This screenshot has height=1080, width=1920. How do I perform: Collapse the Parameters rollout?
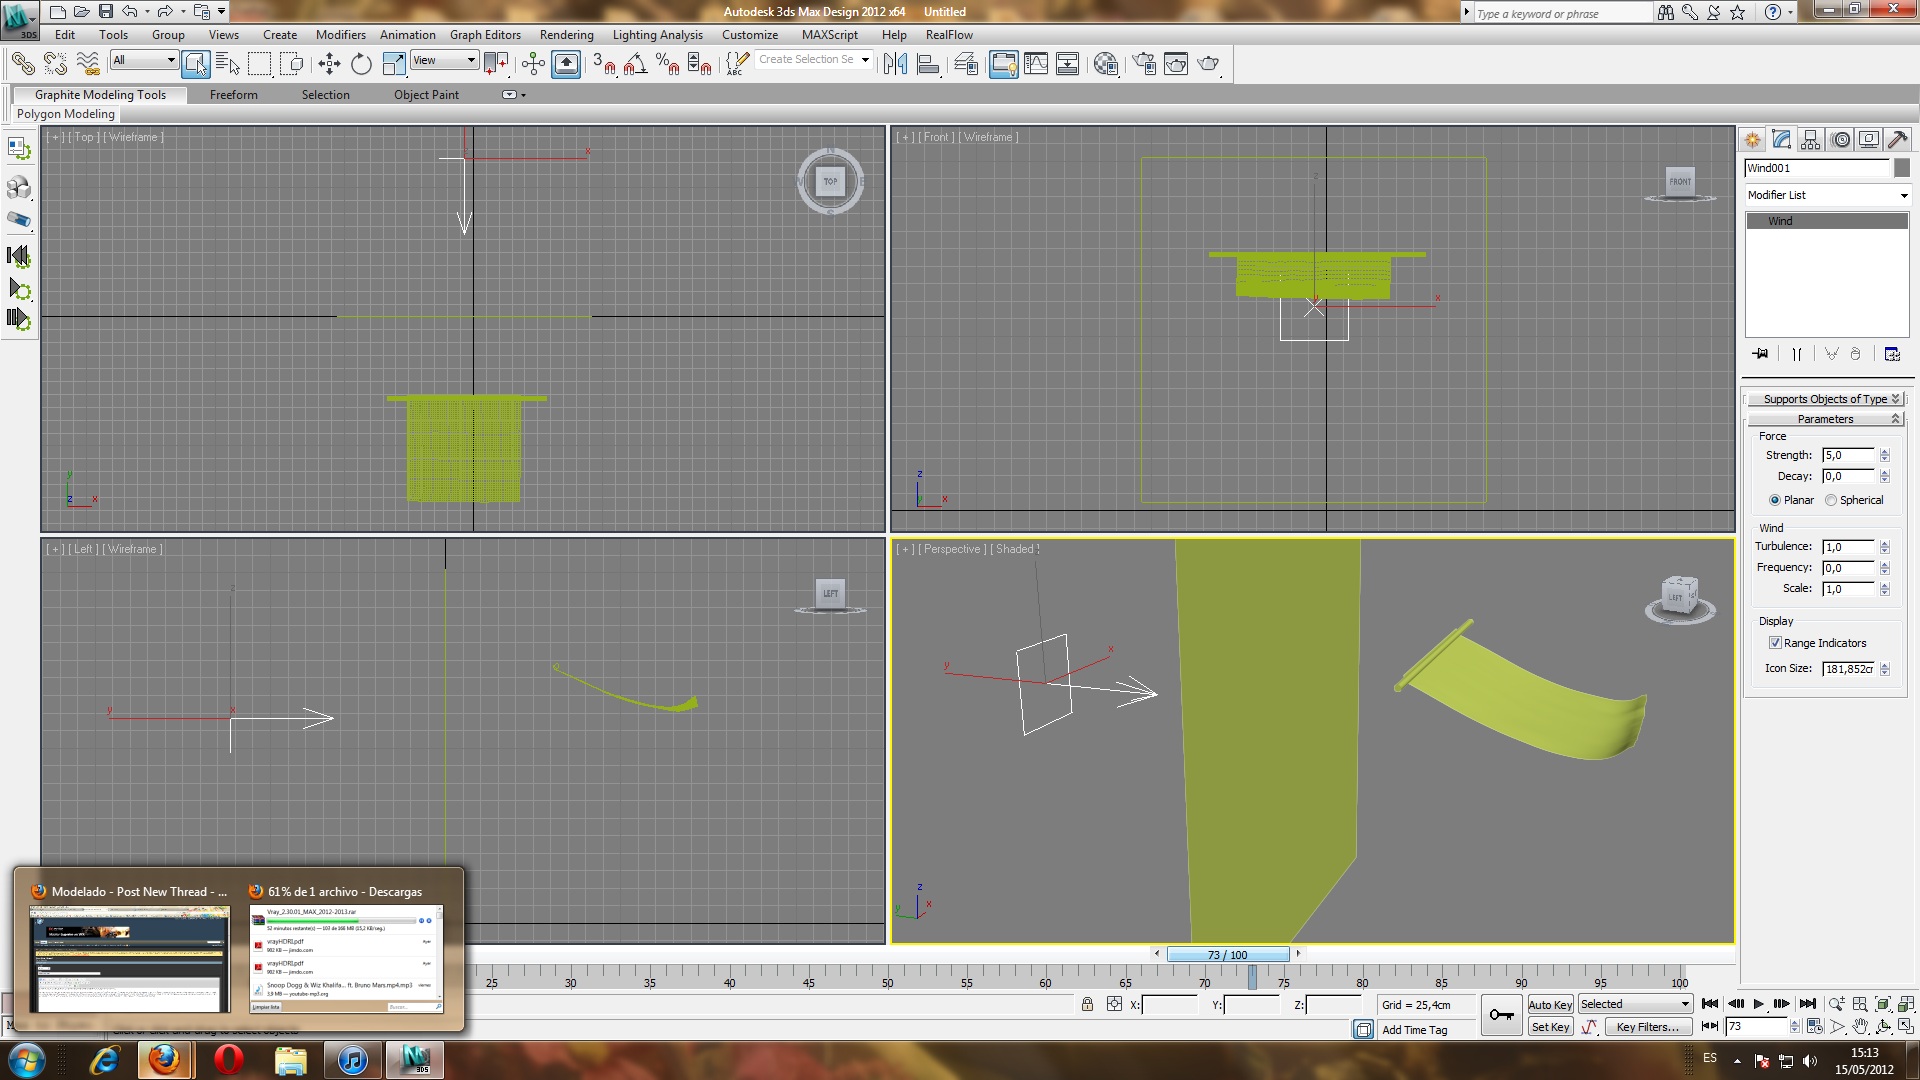tap(1825, 419)
